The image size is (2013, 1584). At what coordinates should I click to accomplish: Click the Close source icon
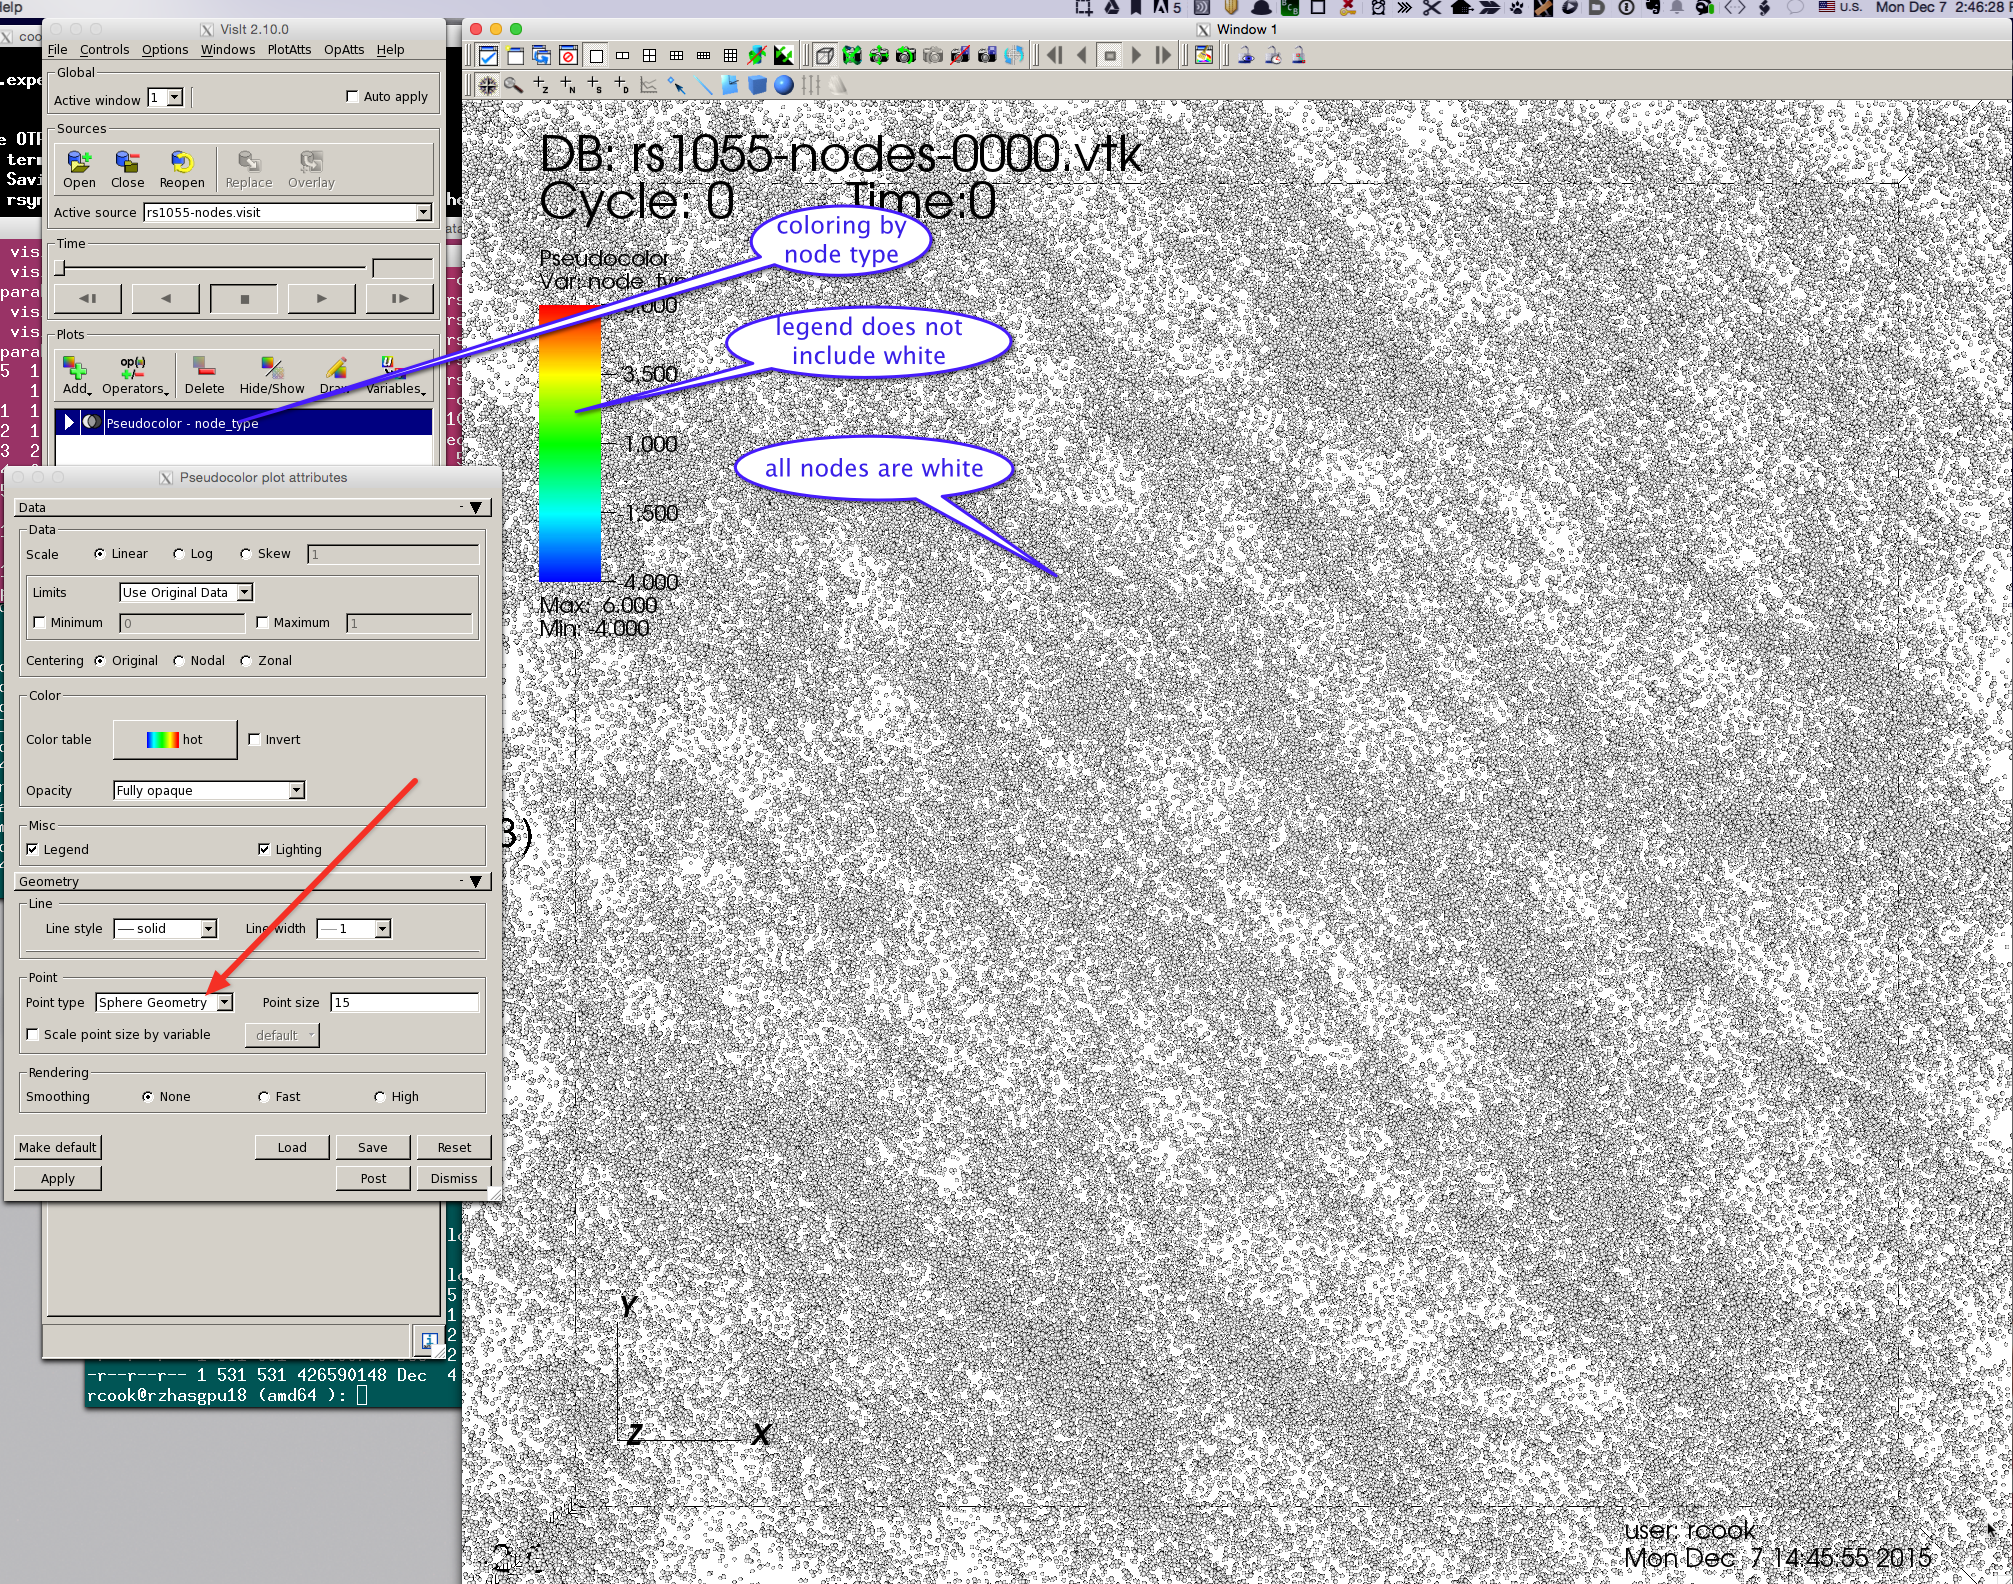(127, 161)
